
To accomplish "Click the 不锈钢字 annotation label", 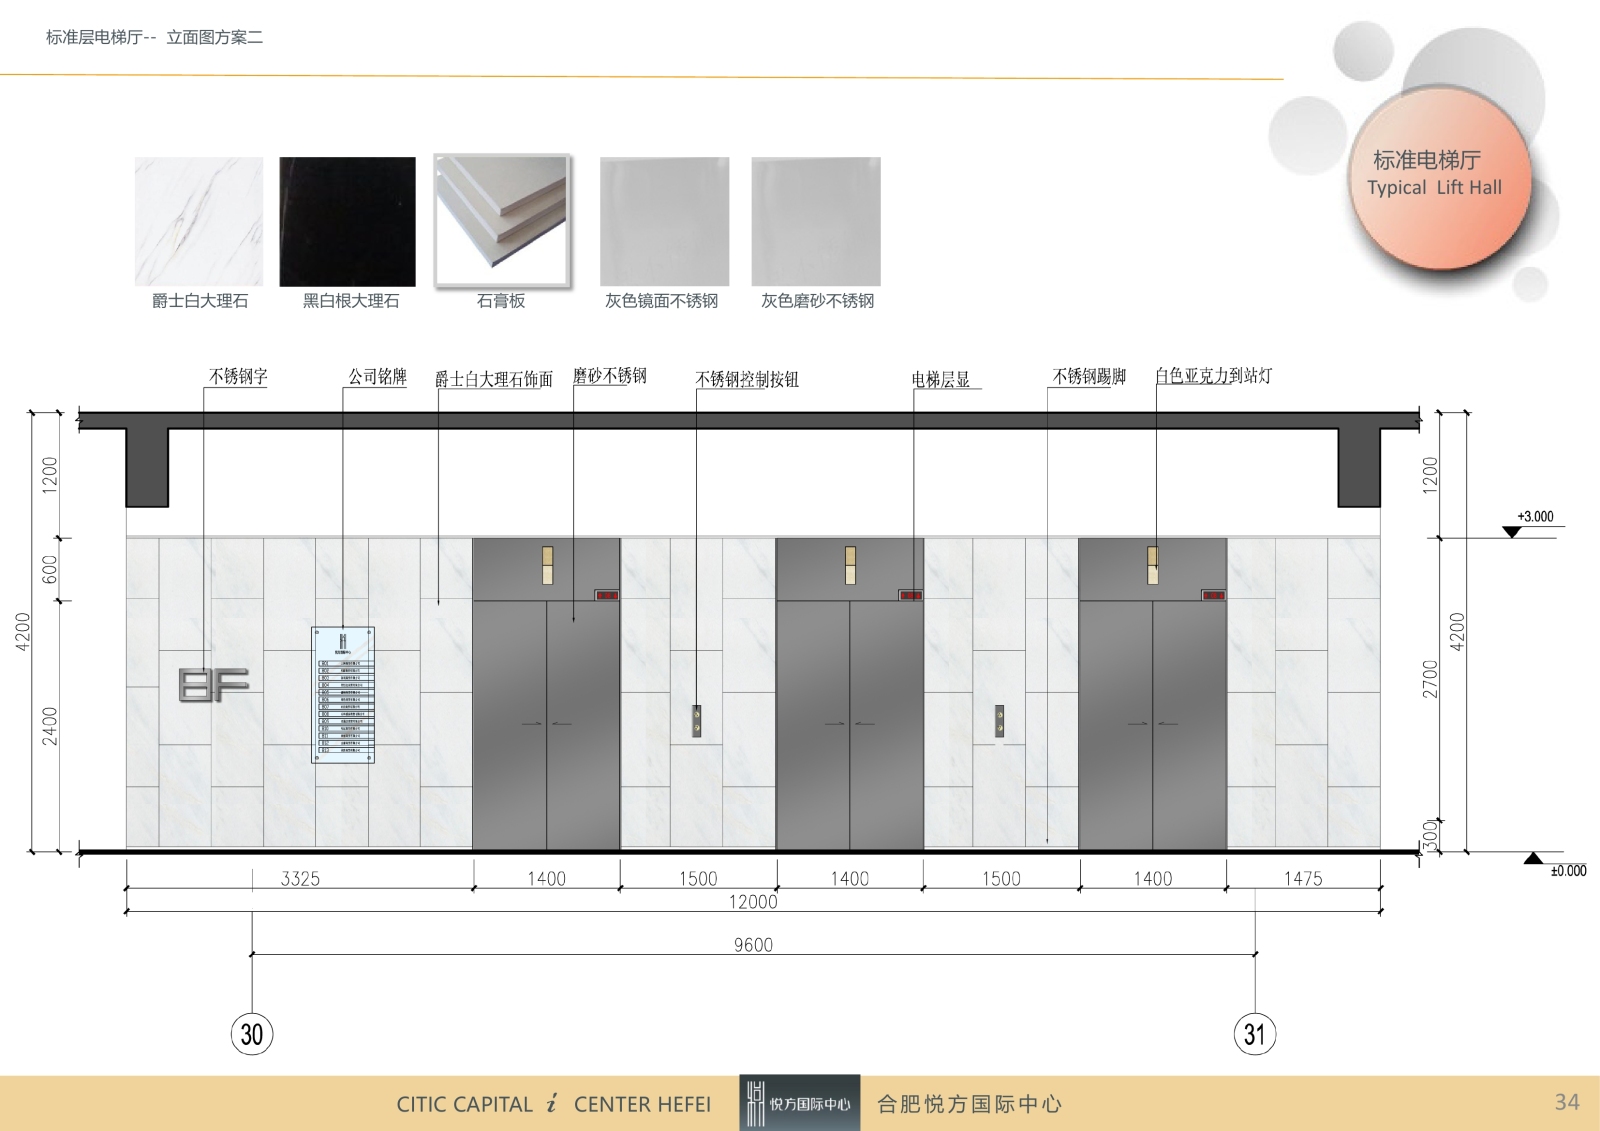I will coord(238,376).
